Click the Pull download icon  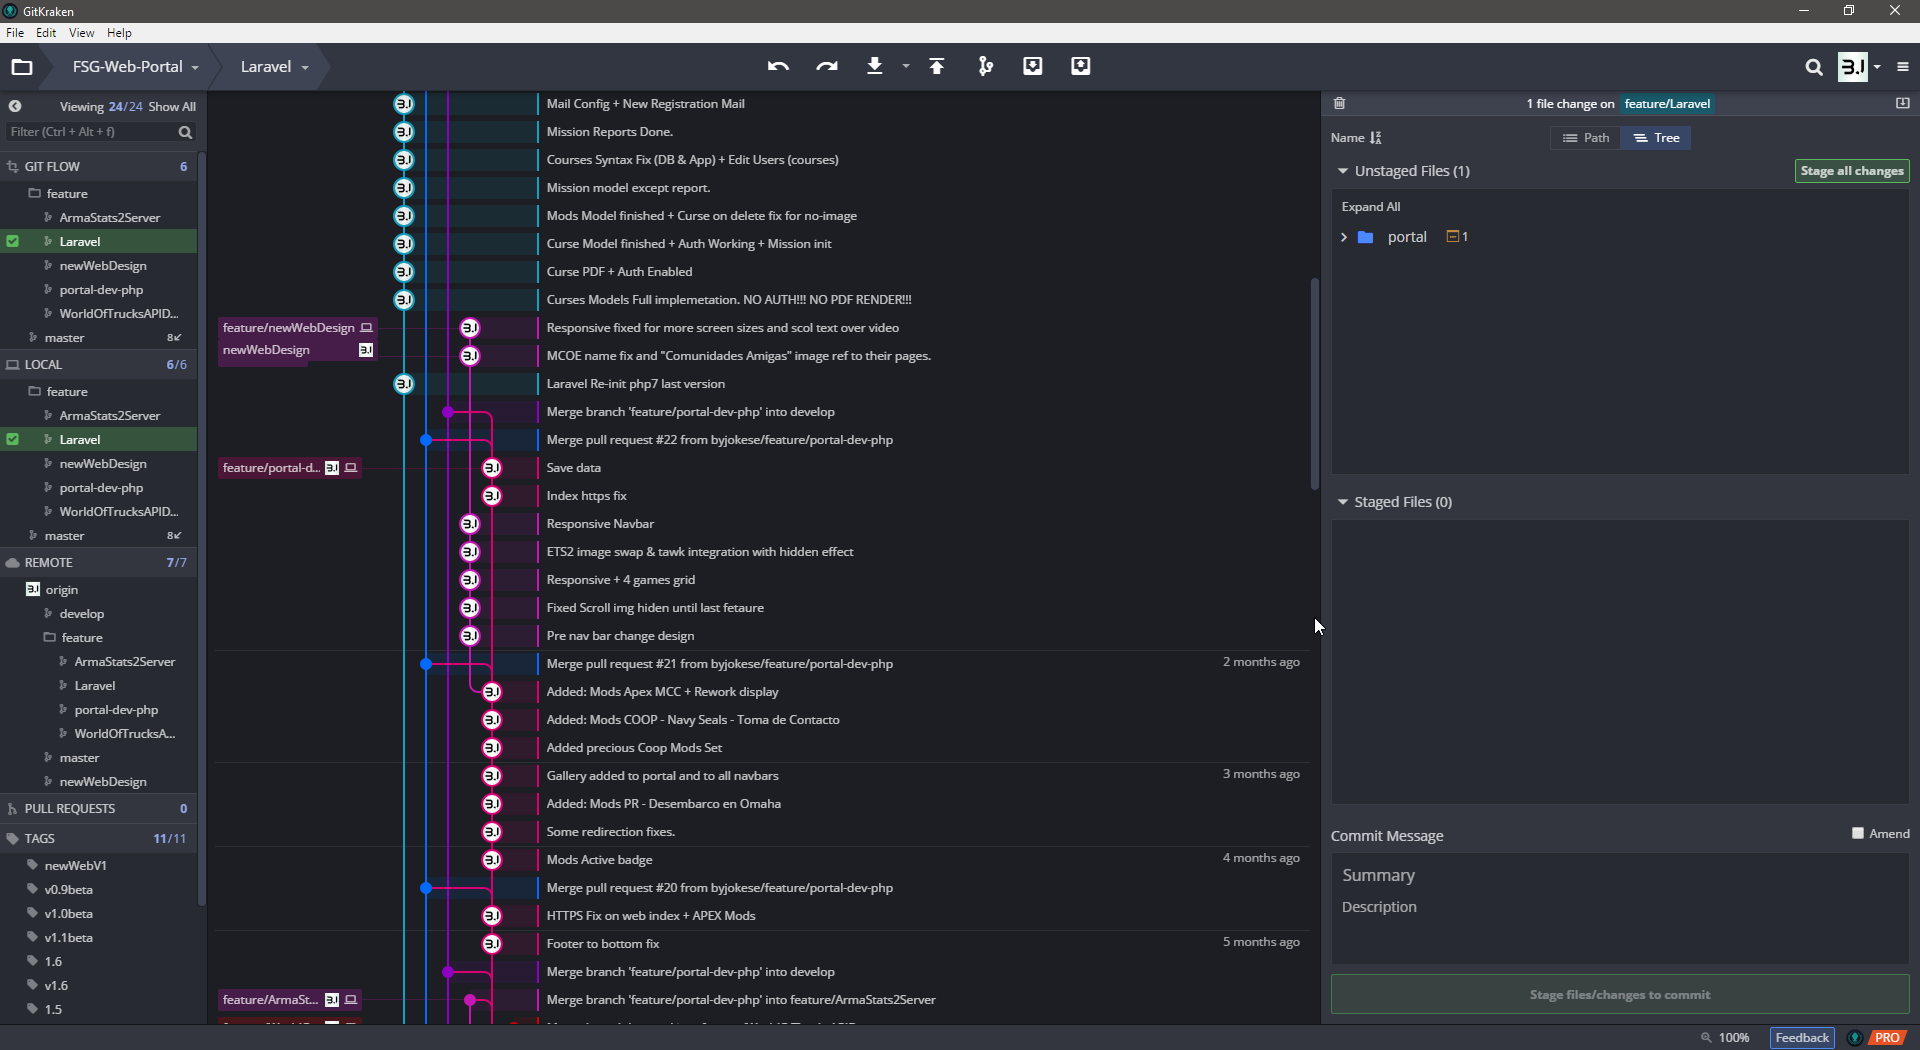pos(874,66)
